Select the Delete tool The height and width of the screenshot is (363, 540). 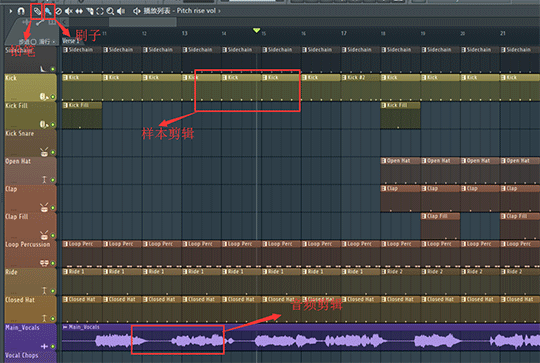[x=59, y=11]
